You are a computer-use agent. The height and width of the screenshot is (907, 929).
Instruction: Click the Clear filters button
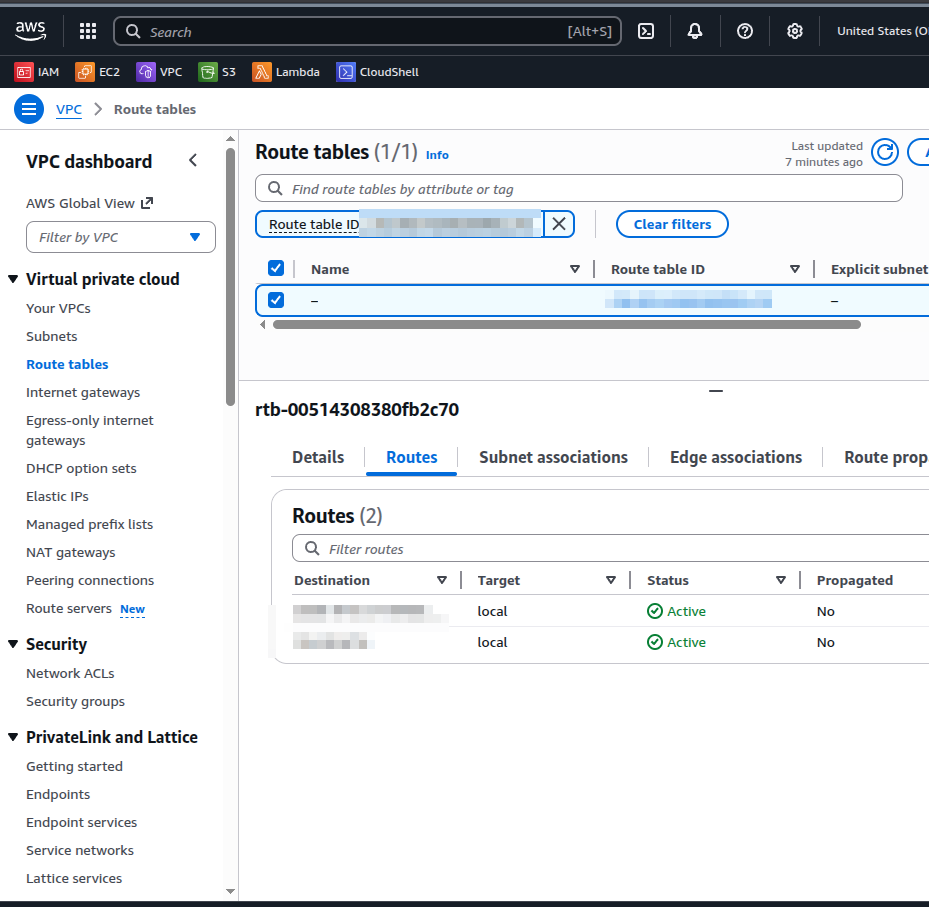[x=672, y=224]
